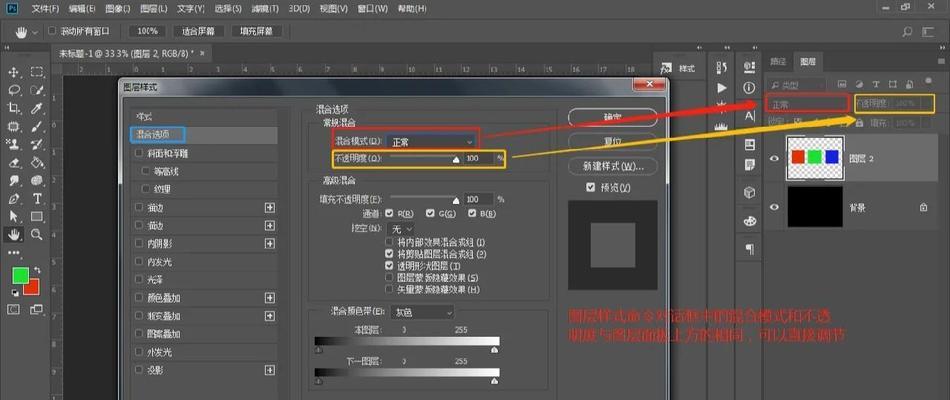Select the Brush tool
This screenshot has height=400, width=950.
coord(37,127)
